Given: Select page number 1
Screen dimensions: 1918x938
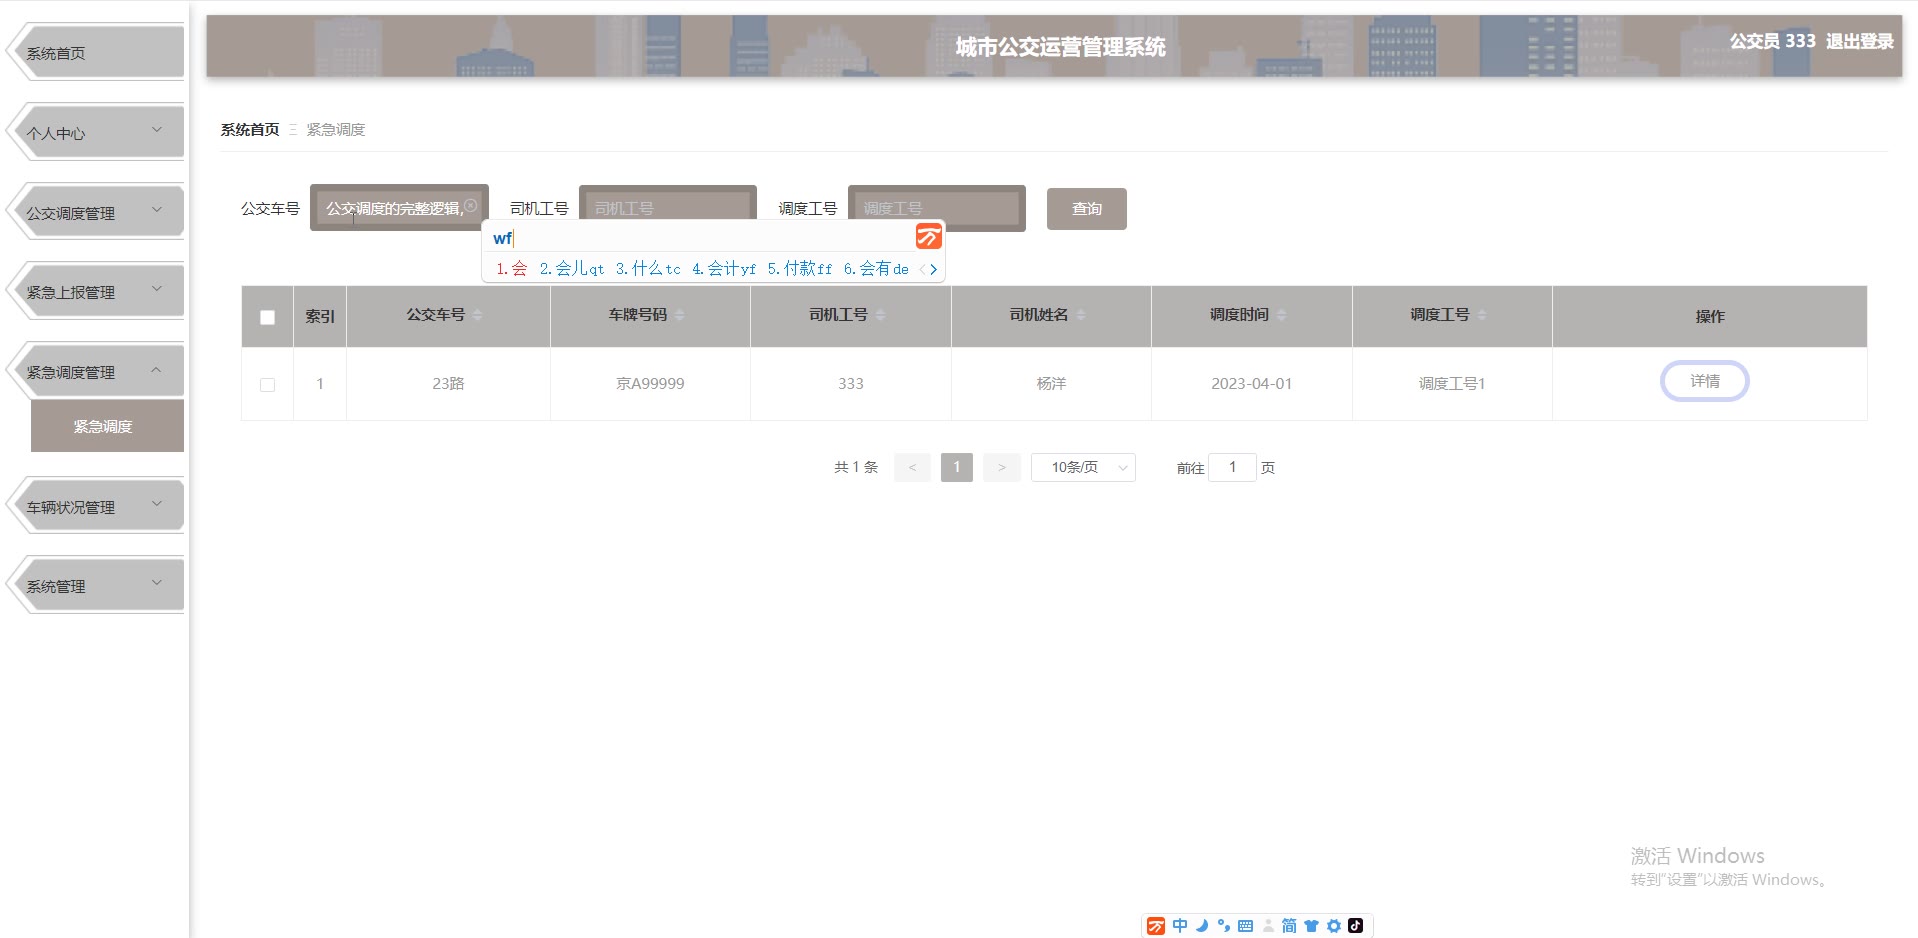Looking at the screenshot, I should click(957, 467).
